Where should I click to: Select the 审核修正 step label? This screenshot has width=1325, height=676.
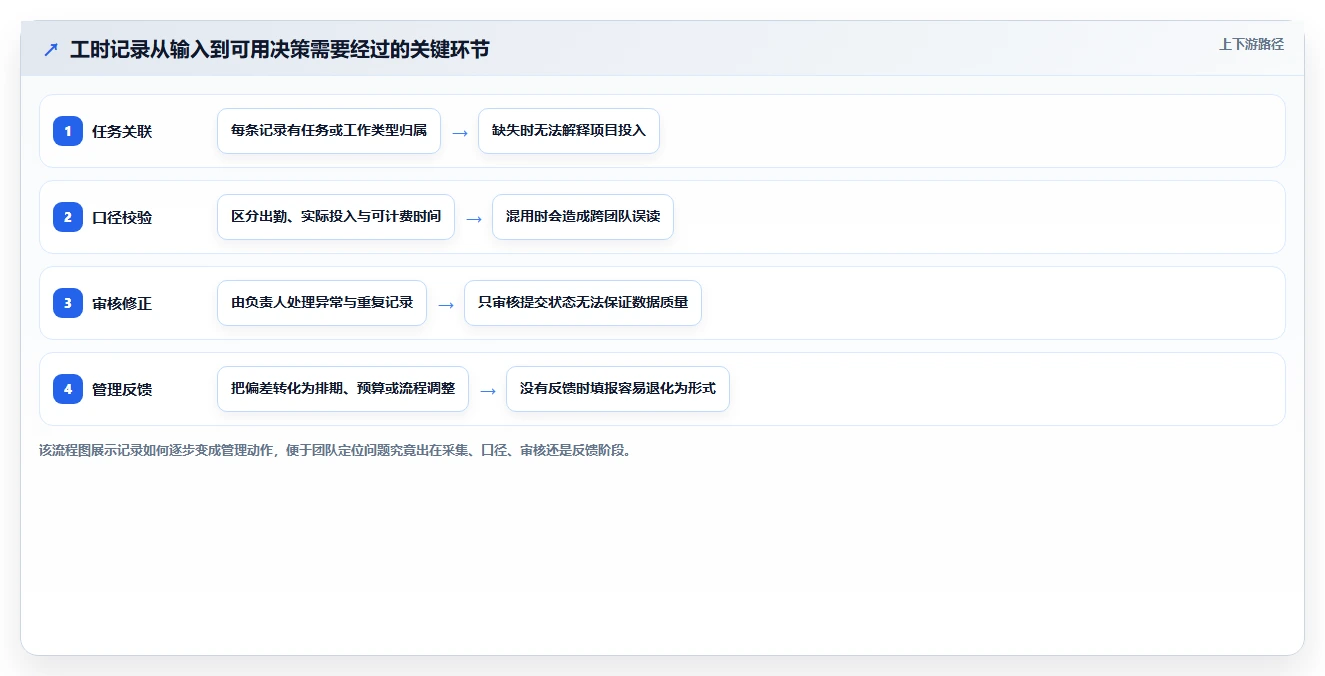(122, 303)
